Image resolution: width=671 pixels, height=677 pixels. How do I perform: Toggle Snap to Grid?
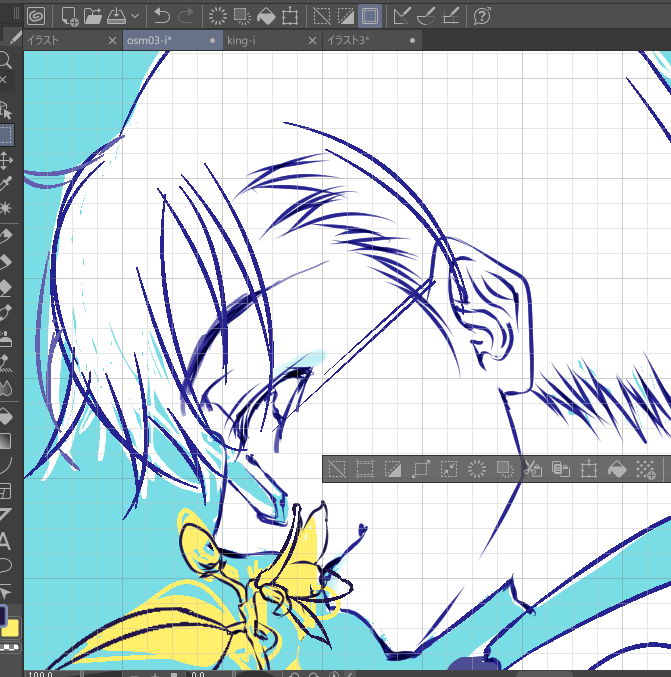(451, 16)
